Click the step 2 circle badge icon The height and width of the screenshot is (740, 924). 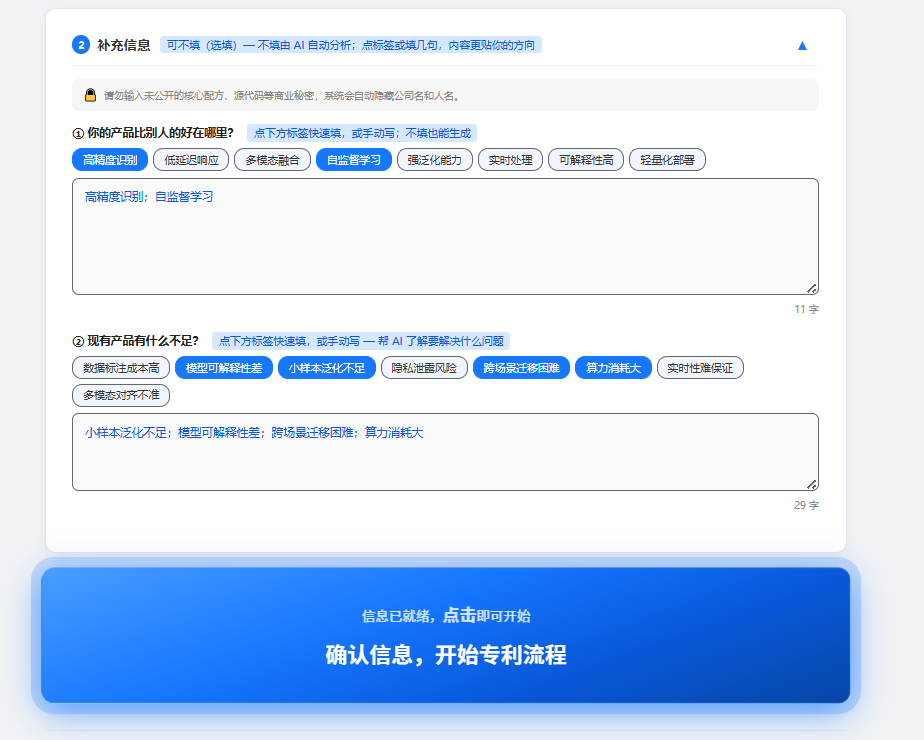pos(81,45)
